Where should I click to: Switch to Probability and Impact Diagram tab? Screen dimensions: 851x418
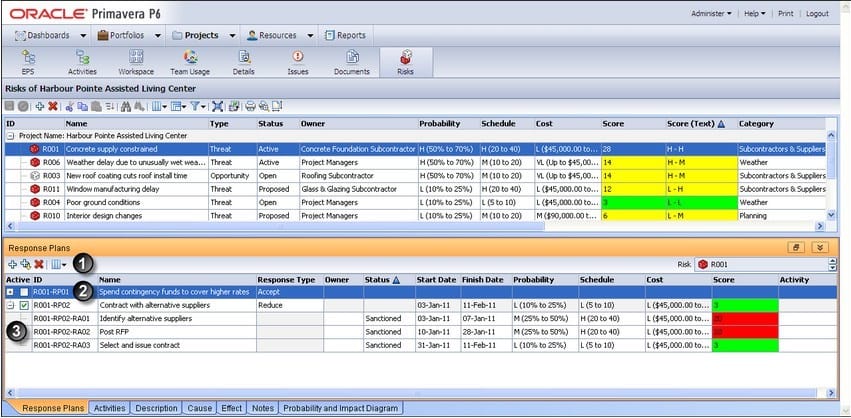coord(339,408)
